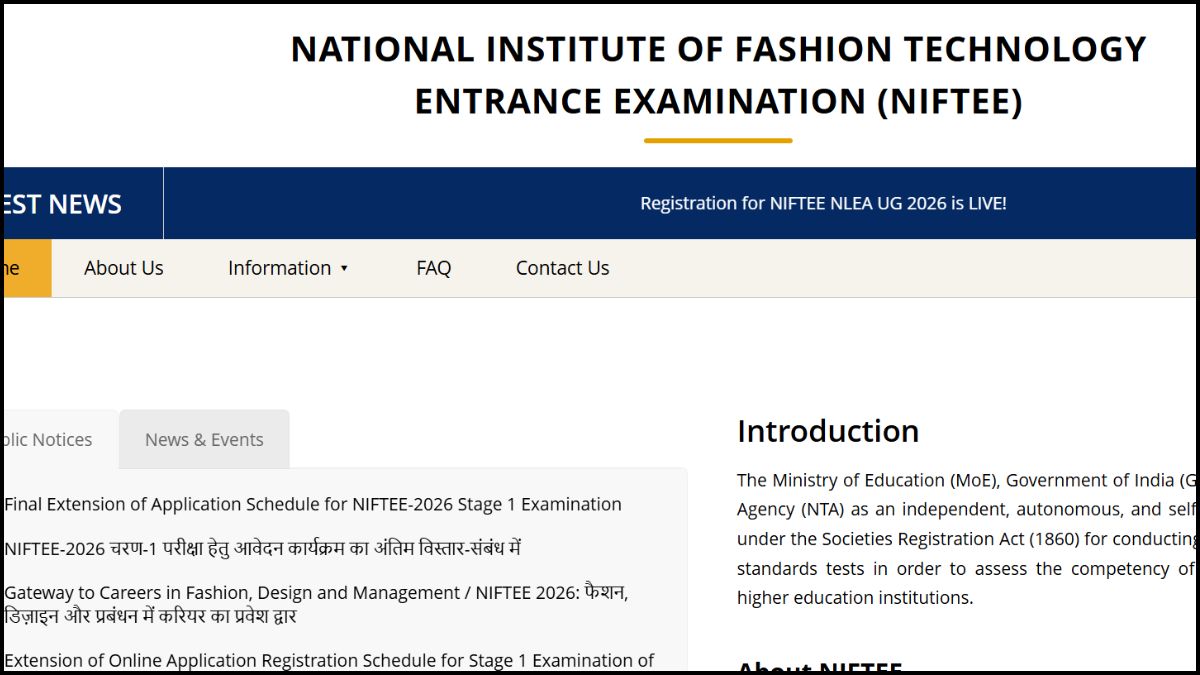Viewport: 1200px width, 675px height.
Task: Click the Introduction heading
Action: coord(827,431)
